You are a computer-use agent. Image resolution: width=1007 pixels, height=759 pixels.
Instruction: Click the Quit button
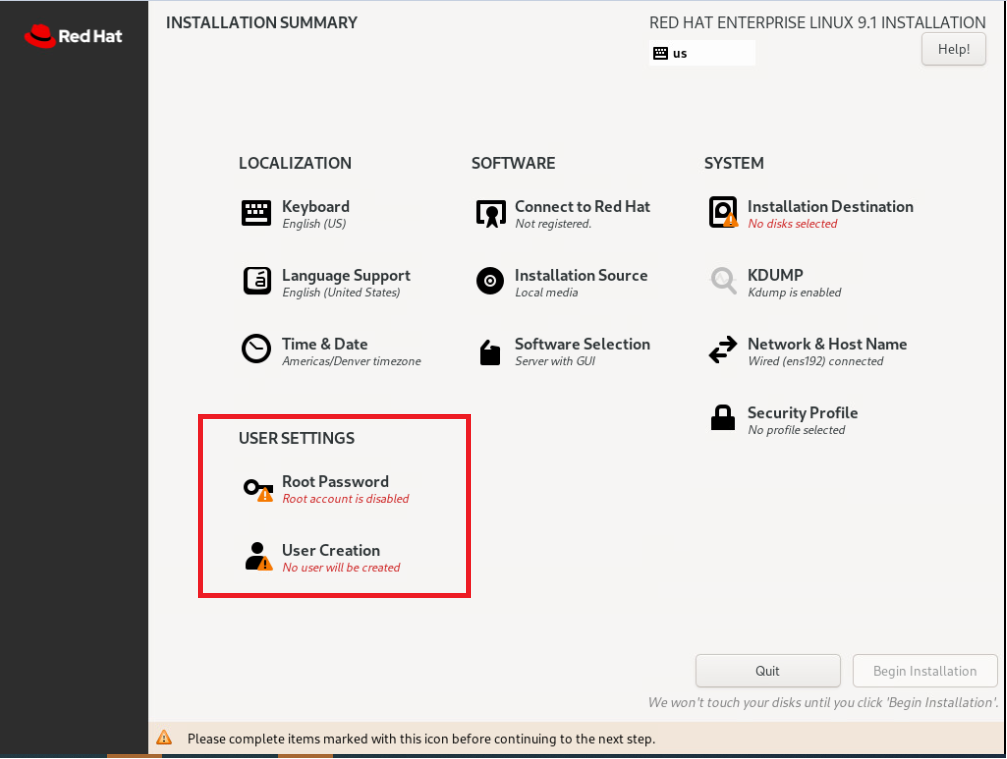[768, 671]
